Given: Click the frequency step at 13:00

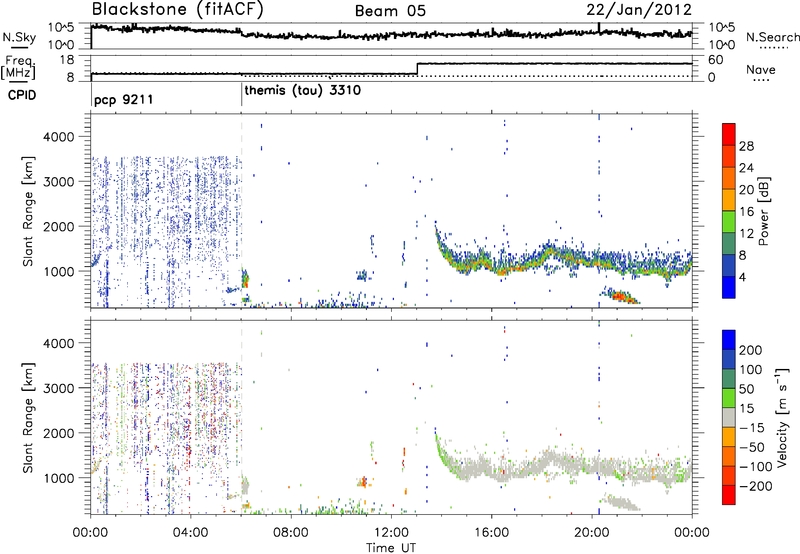Looking at the screenshot, I should [x=417, y=69].
